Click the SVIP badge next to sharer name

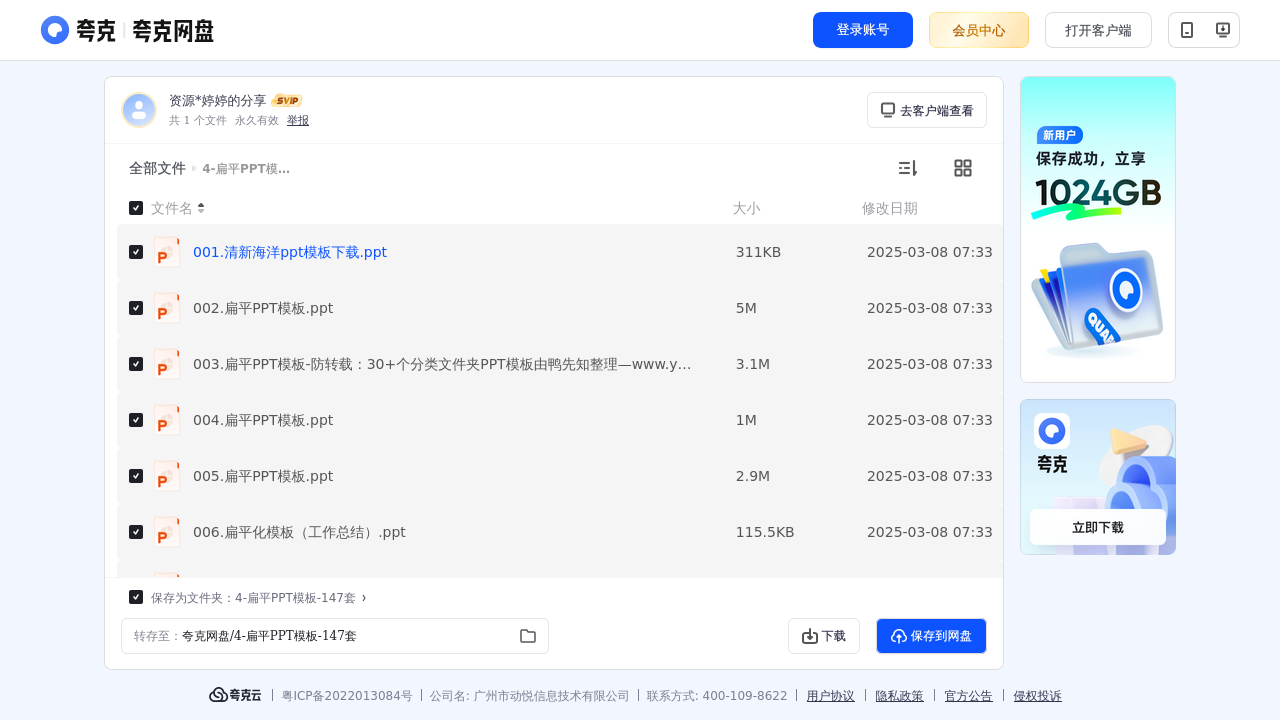287,100
